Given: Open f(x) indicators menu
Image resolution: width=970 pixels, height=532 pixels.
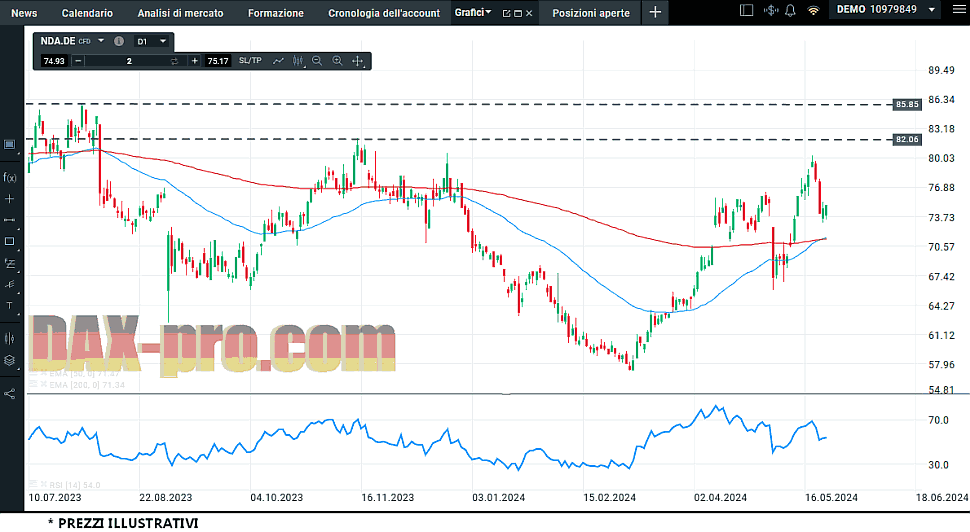Looking at the screenshot, I should click(x=9, y=178).
